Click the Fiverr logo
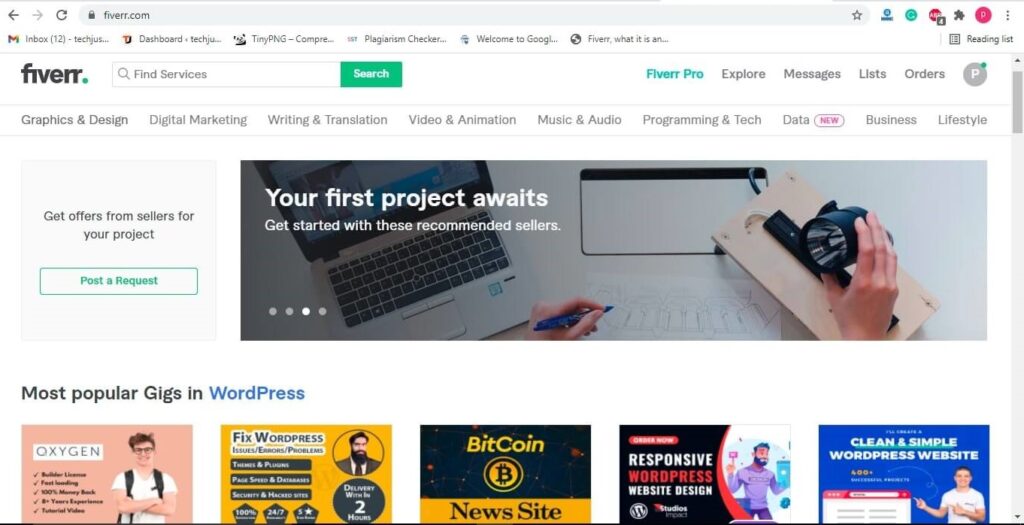 (x=54, y=74)
